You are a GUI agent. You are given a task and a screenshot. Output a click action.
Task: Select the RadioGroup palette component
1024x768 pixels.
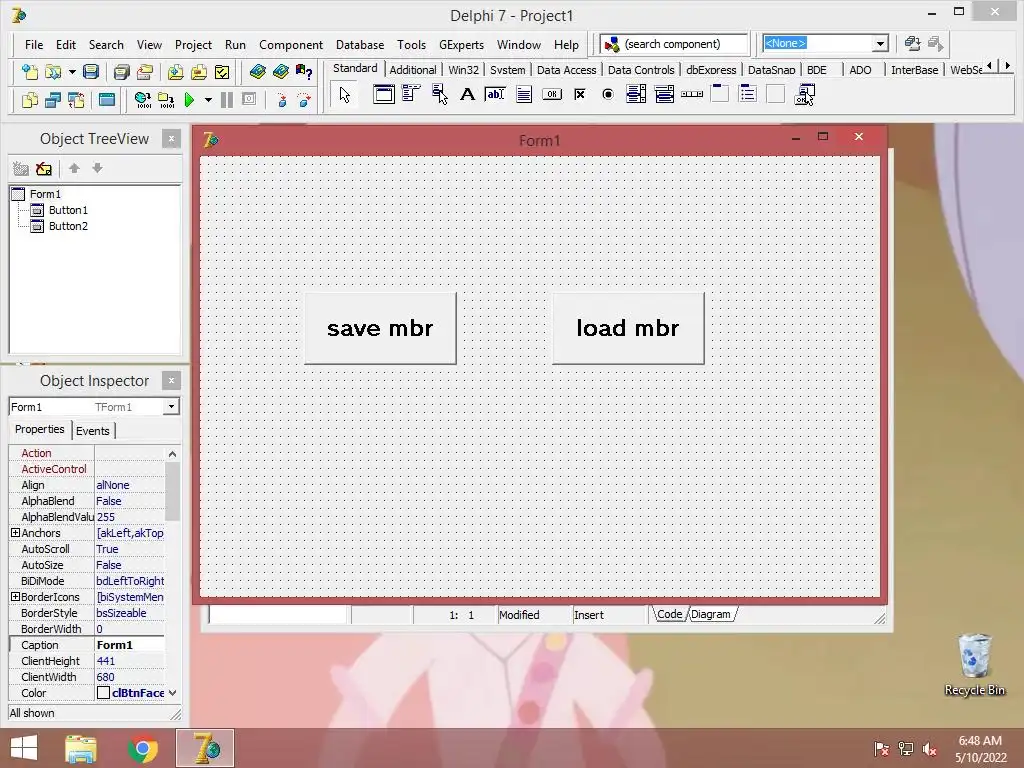748,95
